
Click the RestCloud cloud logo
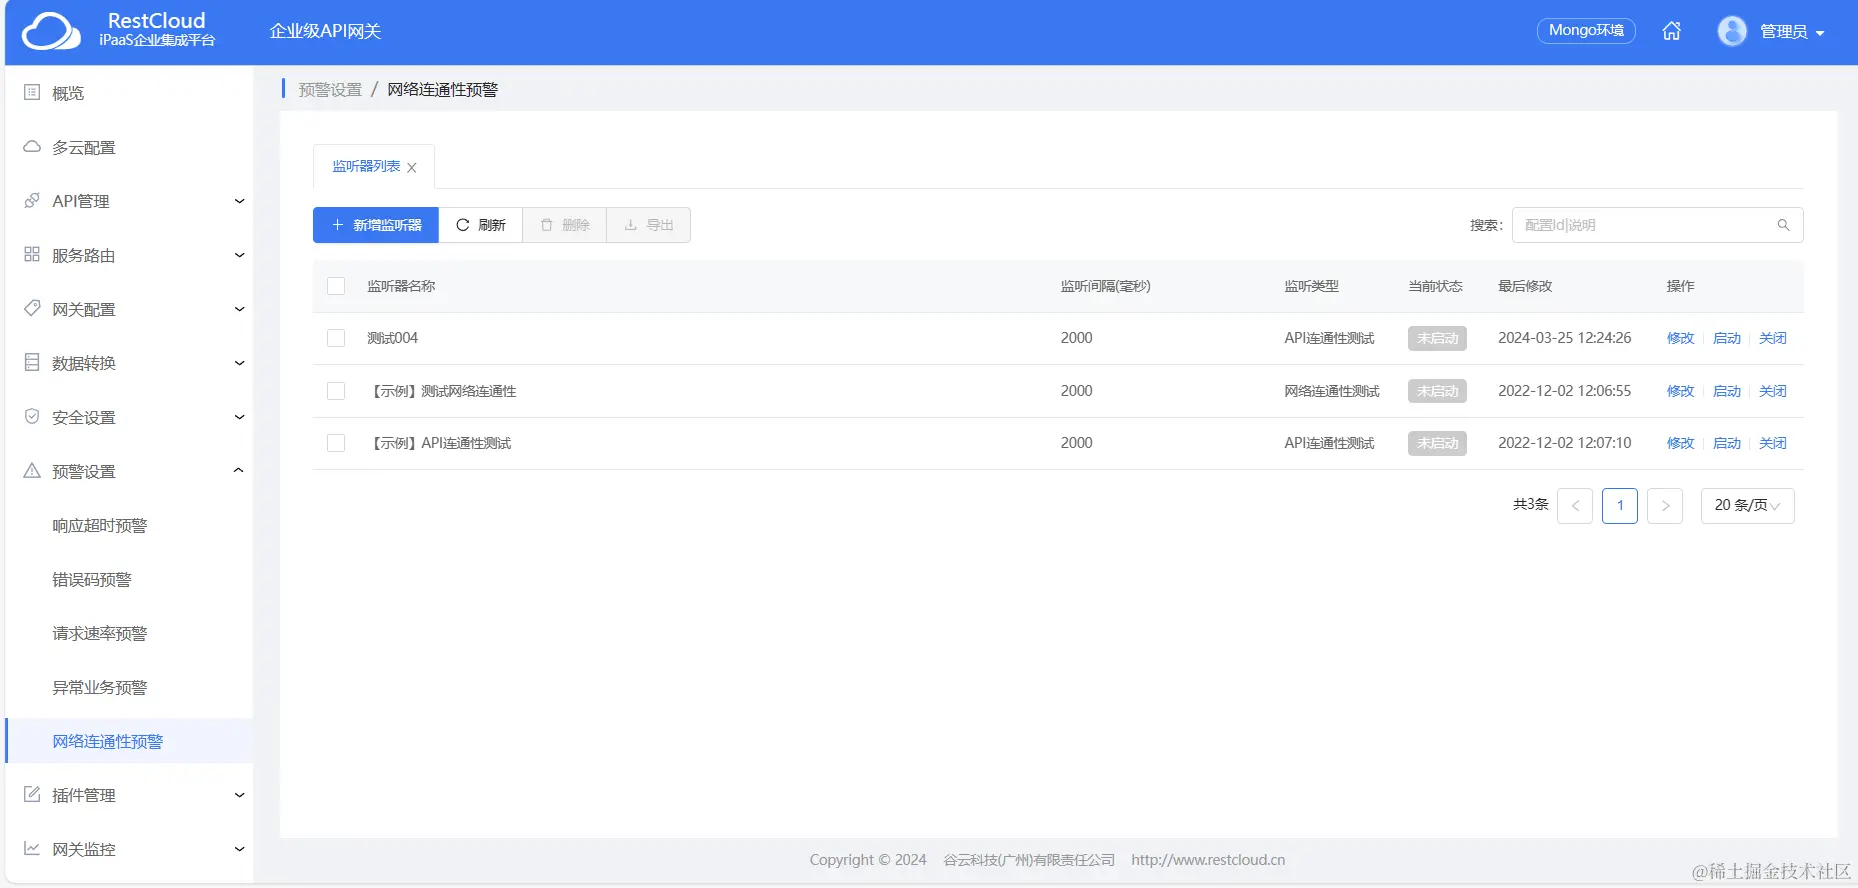(51, 31)
